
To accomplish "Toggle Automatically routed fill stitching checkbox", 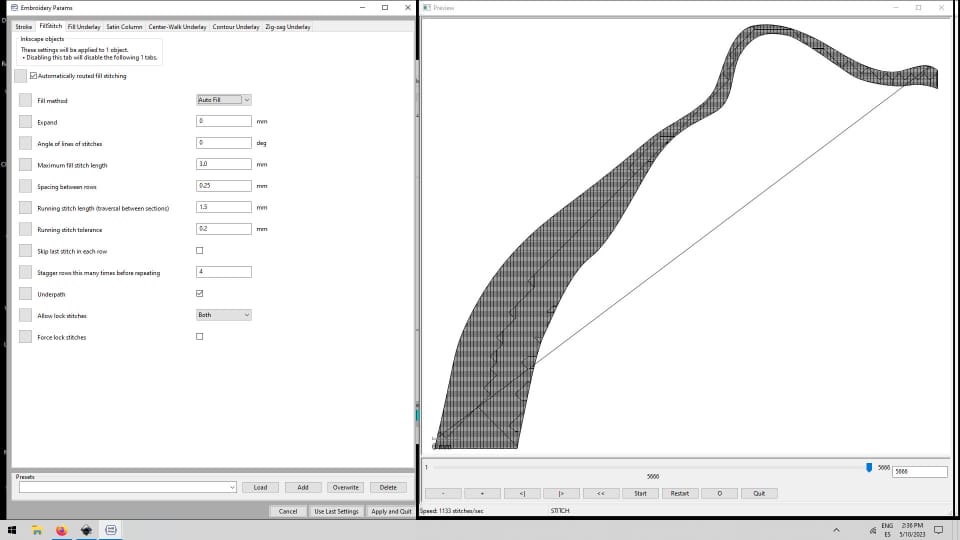I will point(33,76).
